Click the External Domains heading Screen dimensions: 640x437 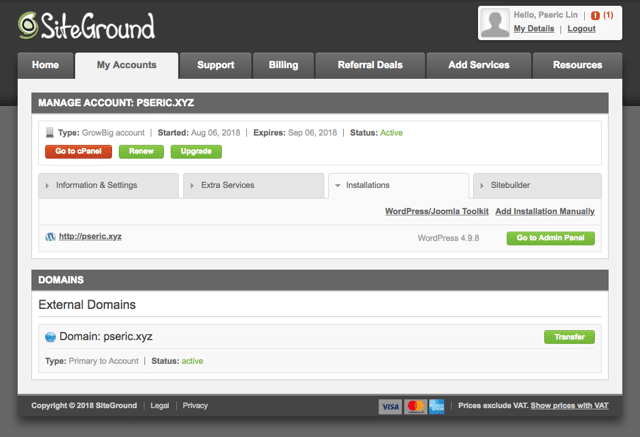87,305
